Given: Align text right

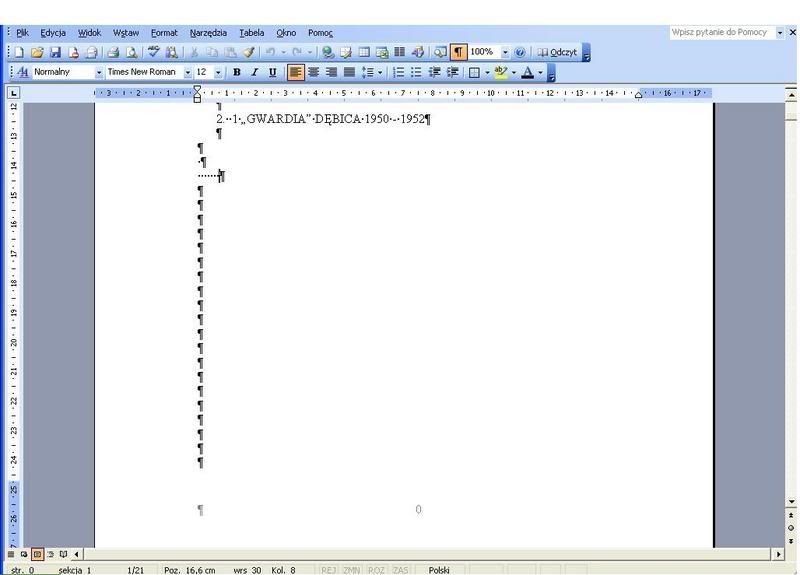Looking at the screenshot, I should coord(331,72).
